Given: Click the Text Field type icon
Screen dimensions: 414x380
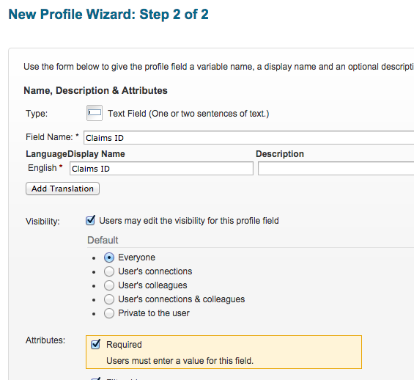Looking at the screenshot, I should click(x=94, y=113).
